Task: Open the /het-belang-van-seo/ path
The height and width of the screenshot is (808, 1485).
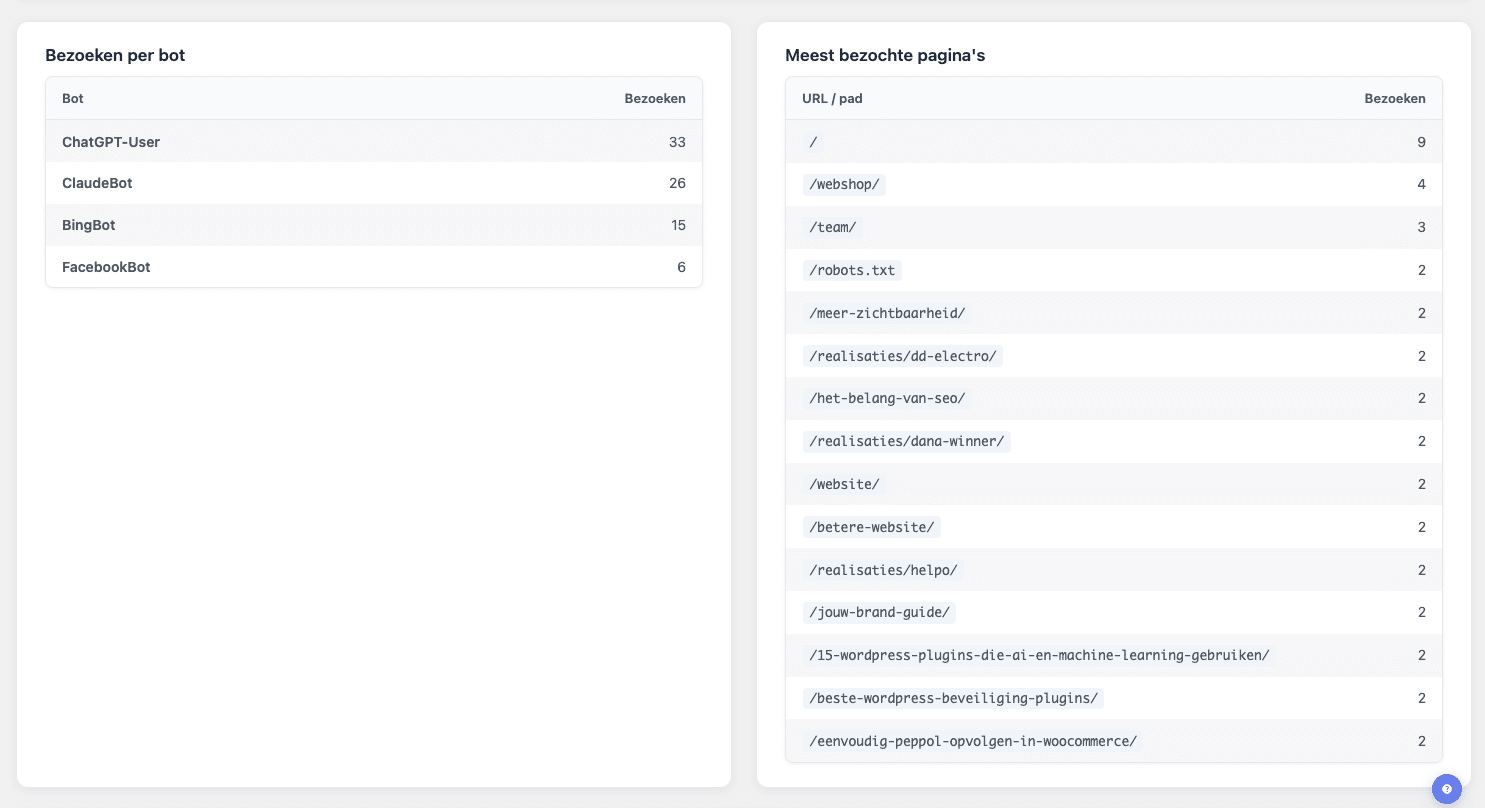Action: click(x=887, y=399)
